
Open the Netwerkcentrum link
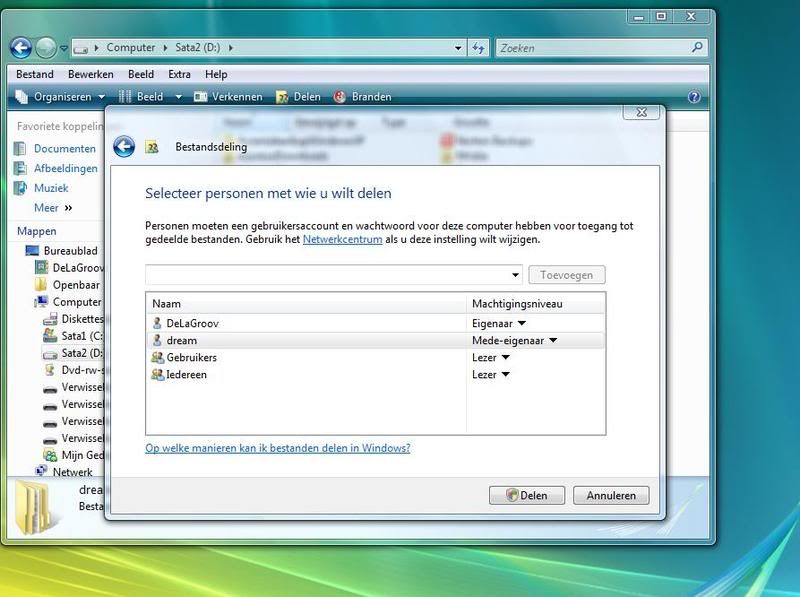tap(342, 240)
